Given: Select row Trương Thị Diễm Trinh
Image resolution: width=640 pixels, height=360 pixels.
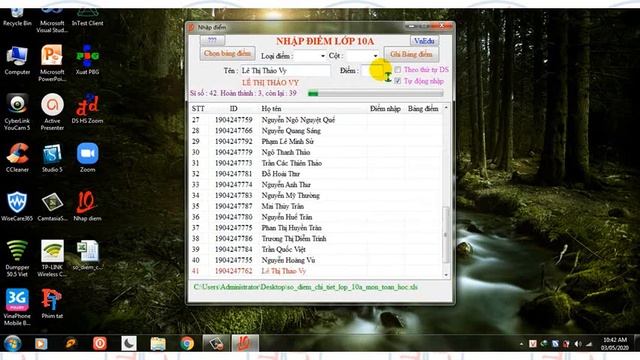Looking at the screenshot, I should click(316, 239).
